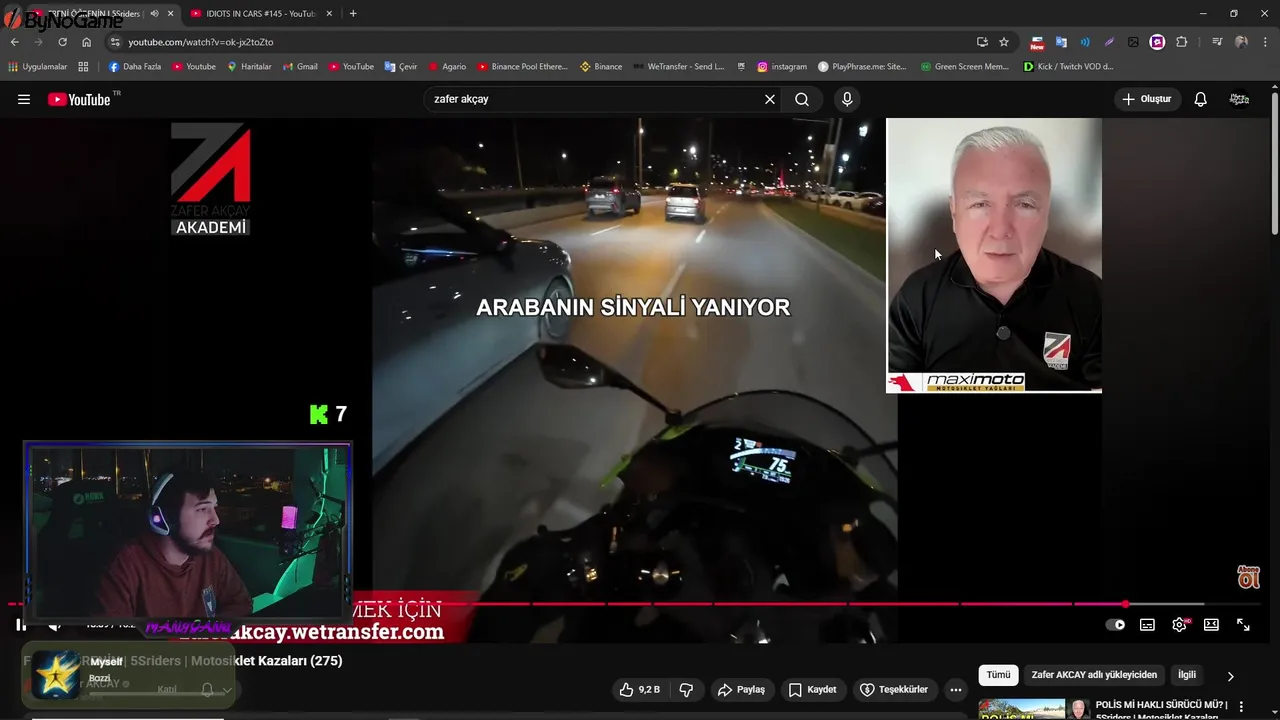Select 'Zafer AKCAY adlı yükleyiciden' chip
The height and width of the screenshot is (720, 1280).
click(1094, 675)
